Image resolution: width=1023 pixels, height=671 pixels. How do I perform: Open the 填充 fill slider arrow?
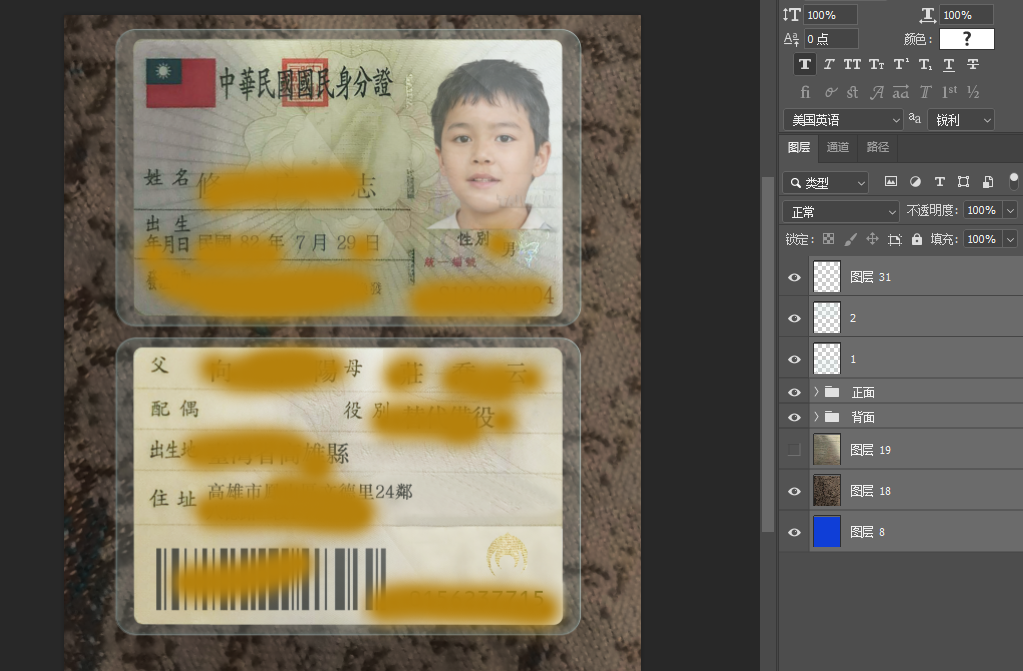[x=1011, y=239]
